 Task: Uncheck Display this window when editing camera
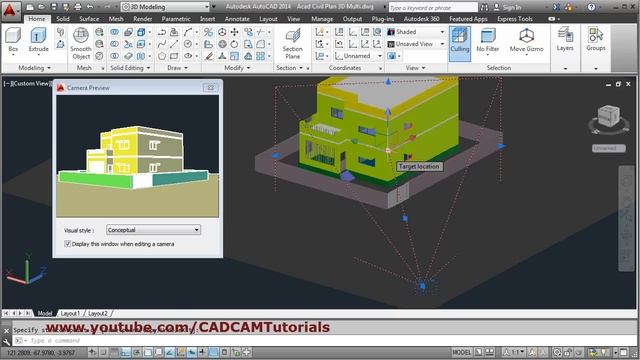[x=68, y=244]
